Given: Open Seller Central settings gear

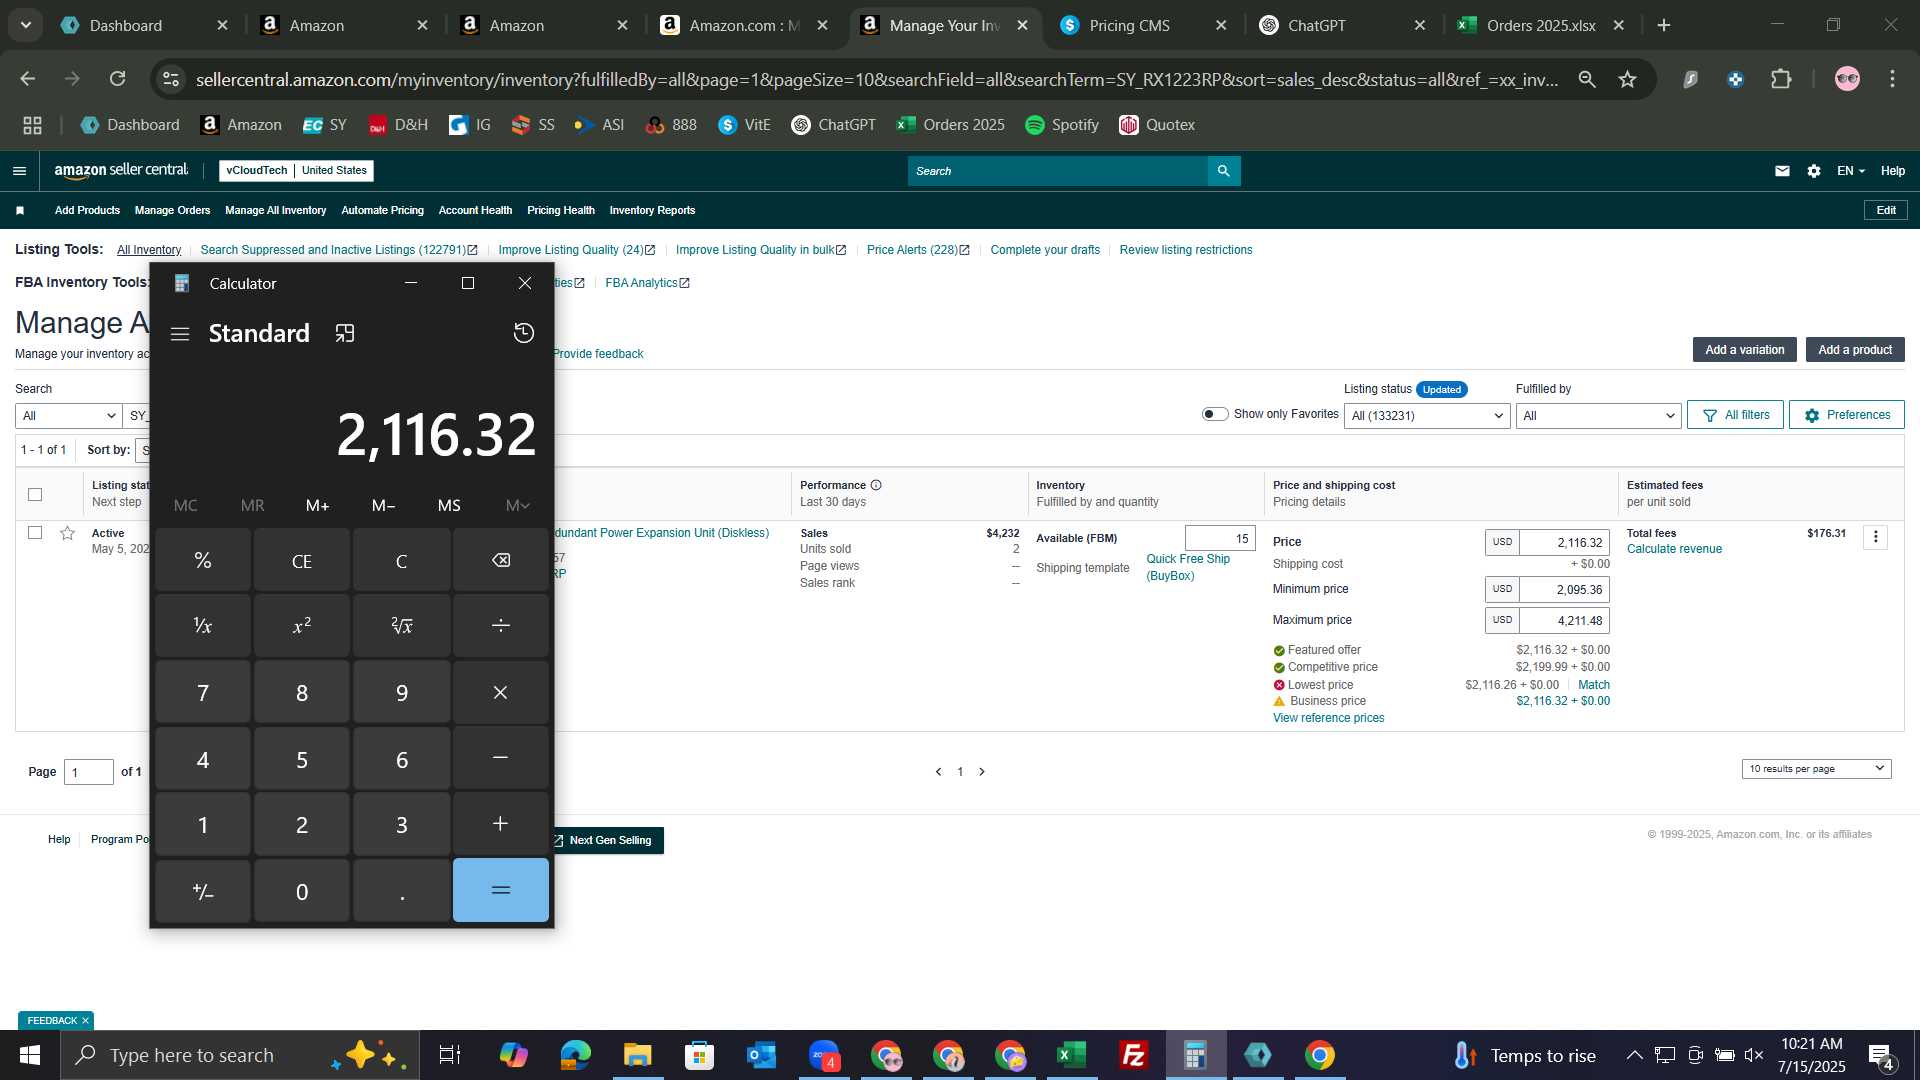Looking at the screenshot, I should 1814,171.
